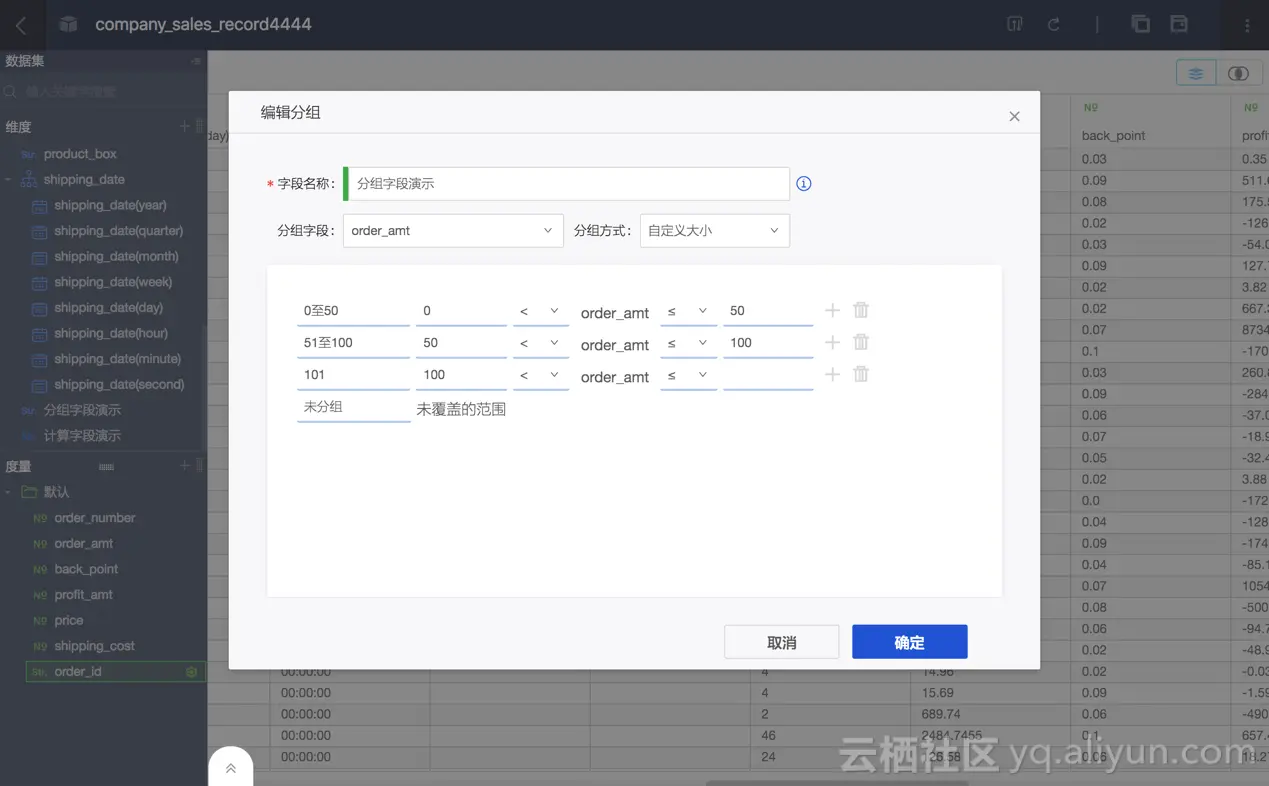Select shipping_date(second) in the tree
This screenshot has height=786, width=1269.
coord(119,385)
